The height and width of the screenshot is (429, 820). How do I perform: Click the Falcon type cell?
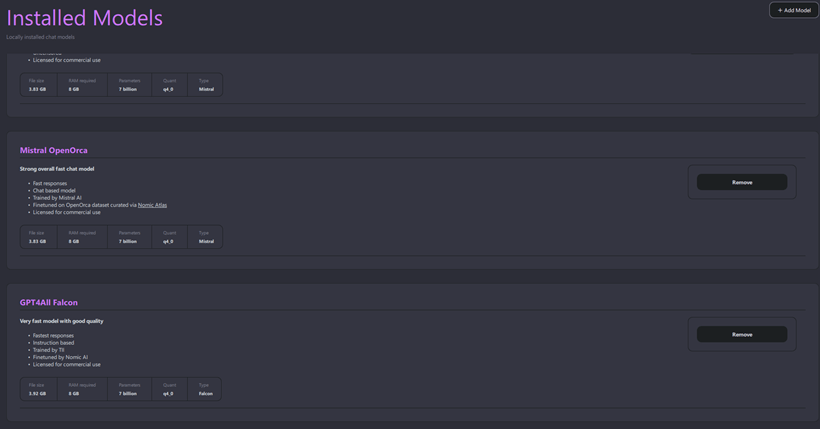[x=205, y=389]
